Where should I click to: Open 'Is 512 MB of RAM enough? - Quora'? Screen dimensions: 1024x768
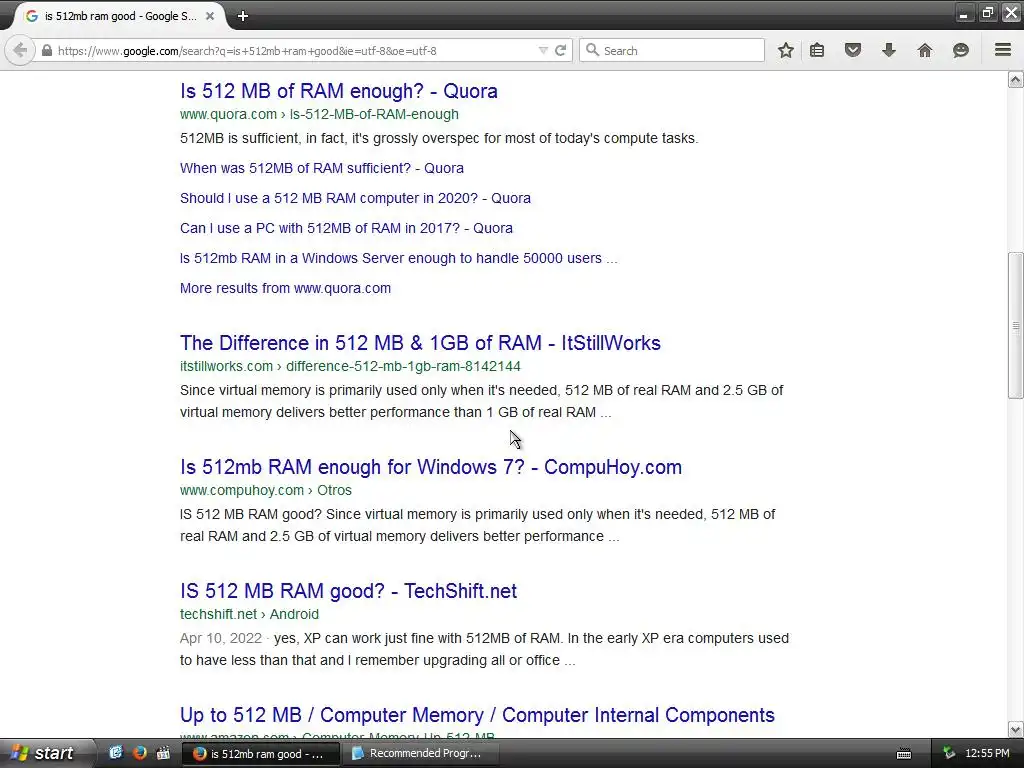coord(338,91)
